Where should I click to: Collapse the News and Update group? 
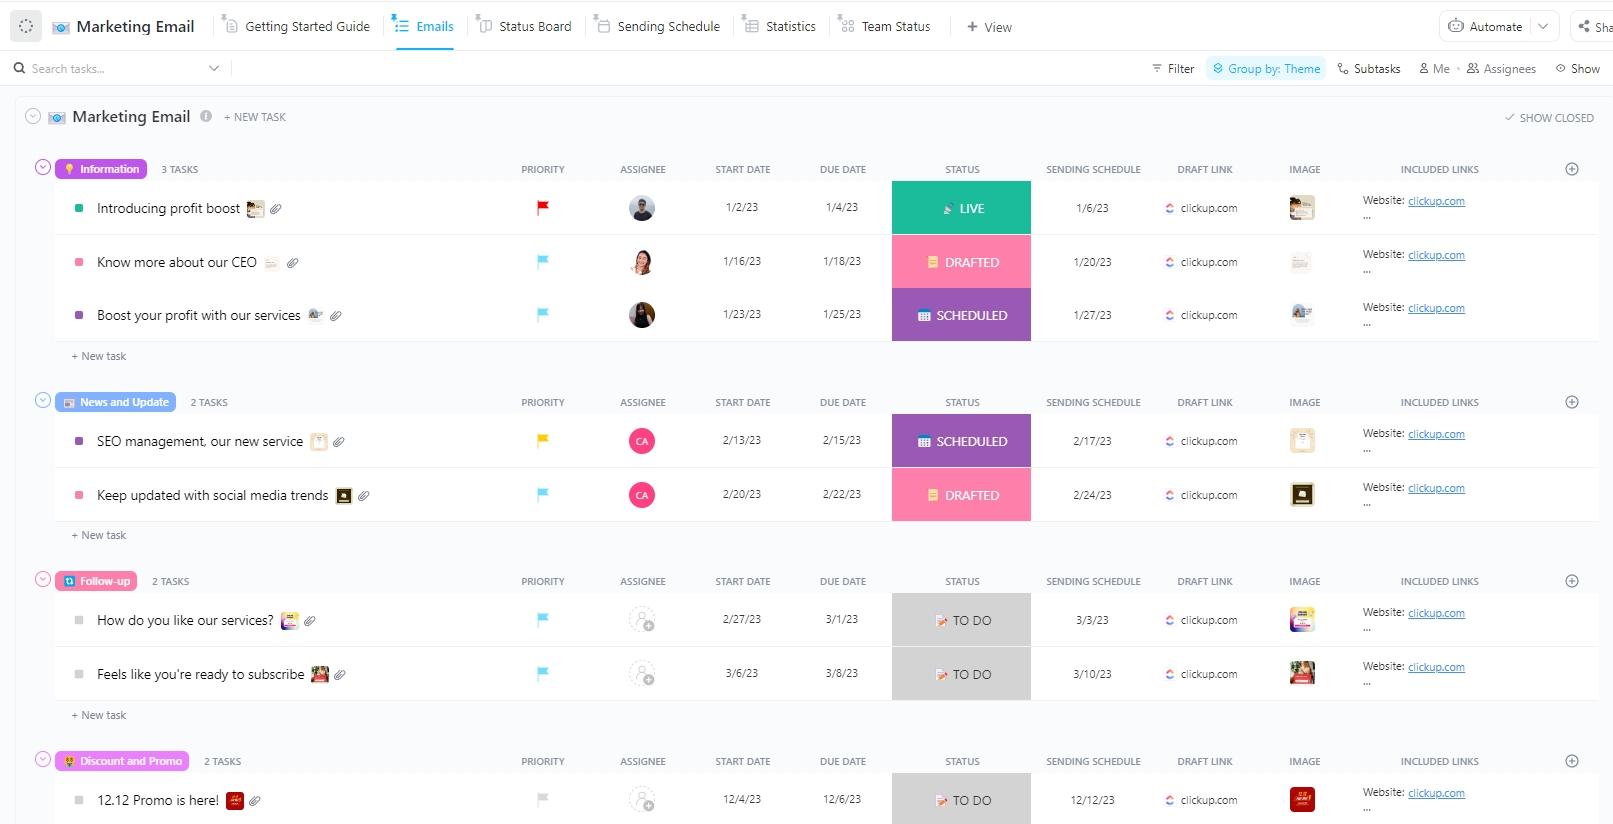tap(43, 400)
